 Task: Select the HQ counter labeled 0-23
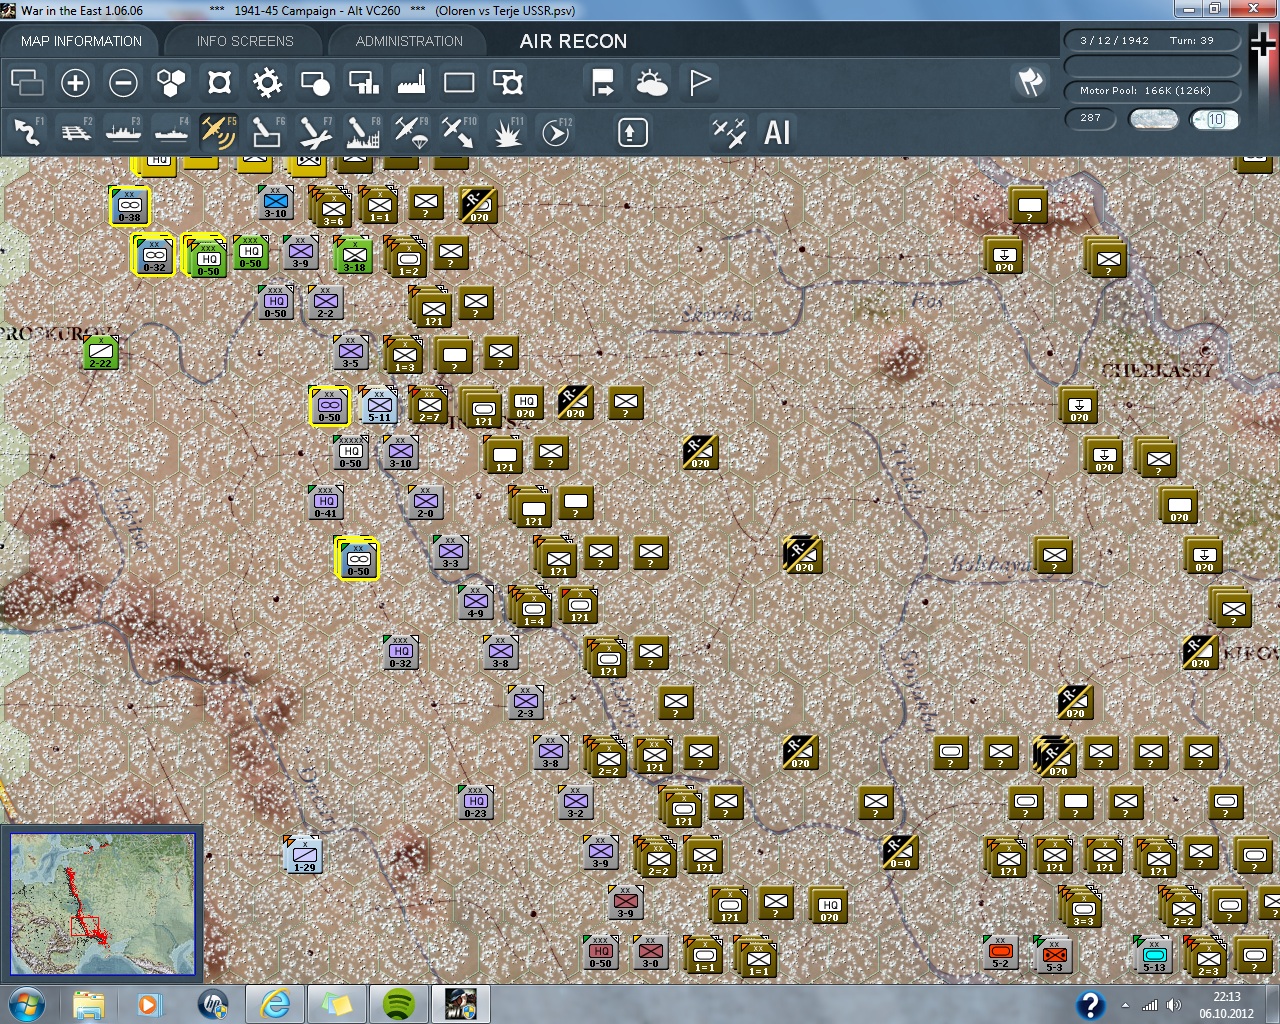[476, 802]
